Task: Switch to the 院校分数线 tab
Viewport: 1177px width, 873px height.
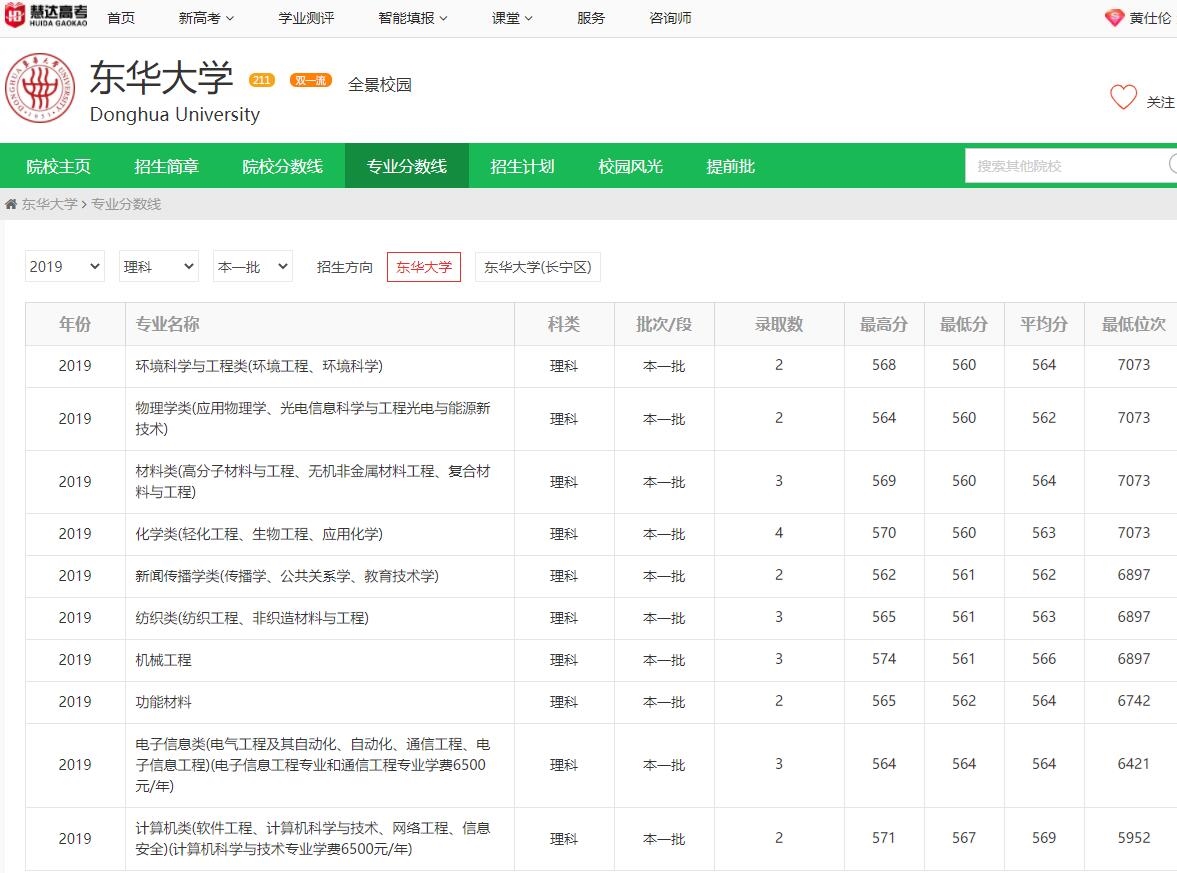Action: [282, 166]
